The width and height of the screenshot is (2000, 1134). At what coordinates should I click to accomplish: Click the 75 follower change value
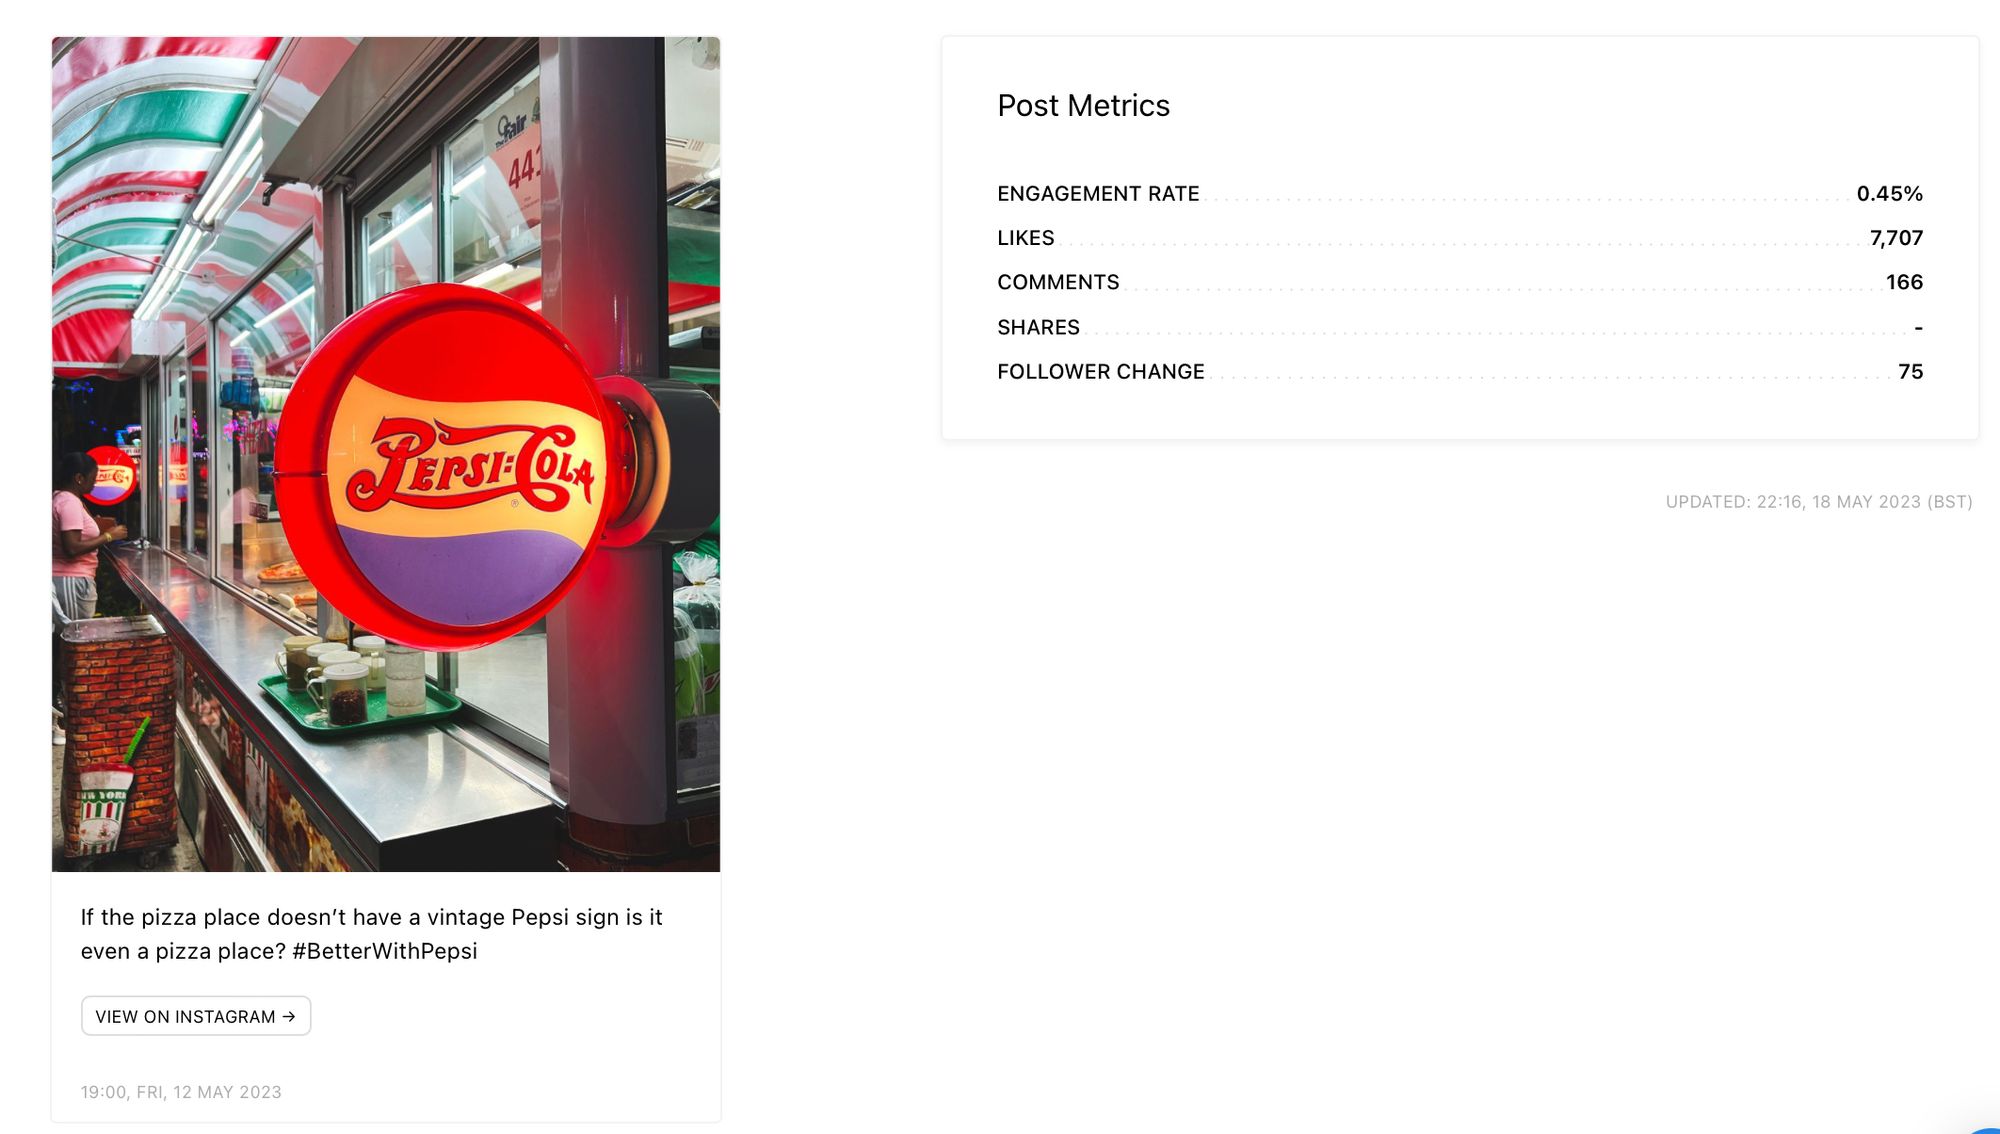(x=1910, y=372)
